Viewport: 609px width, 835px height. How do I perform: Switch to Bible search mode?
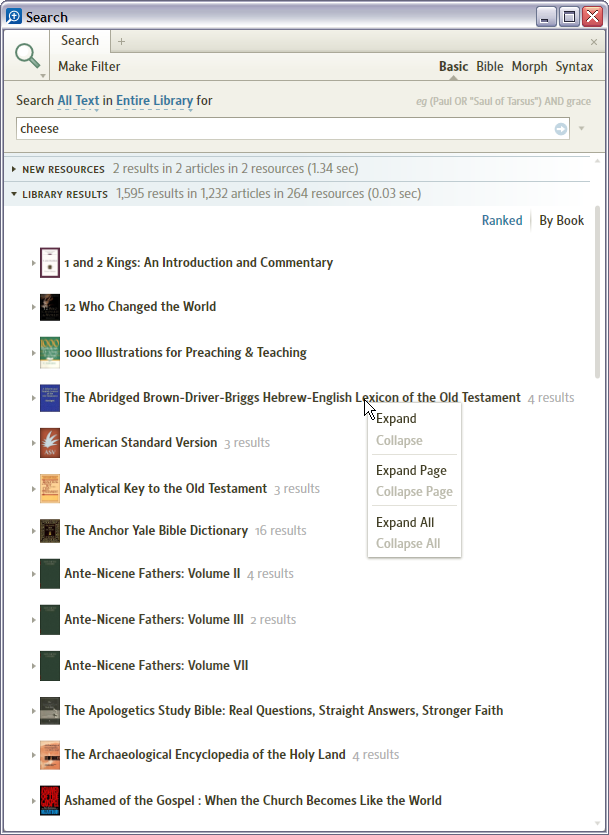point(490,67)
